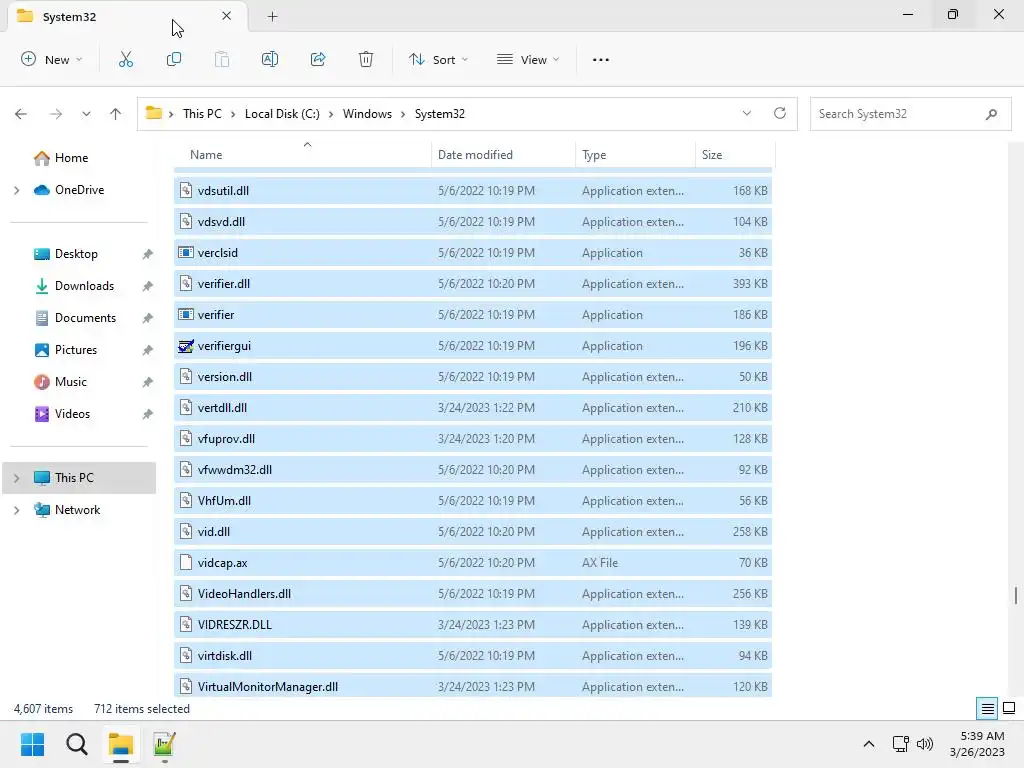Sort by Size column header

coord(735,155)
